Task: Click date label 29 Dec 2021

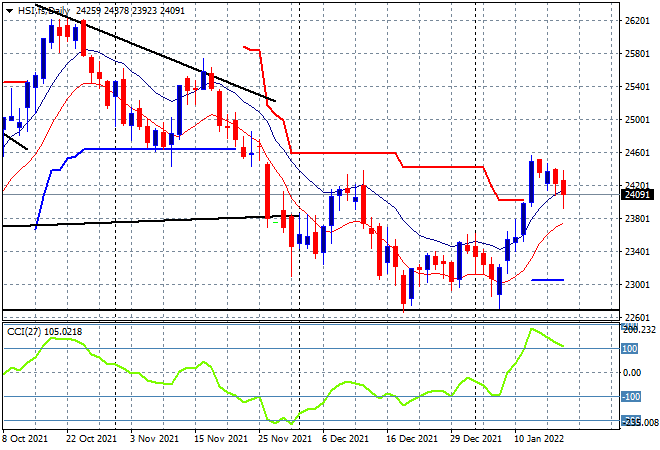Action: point(475,439)
